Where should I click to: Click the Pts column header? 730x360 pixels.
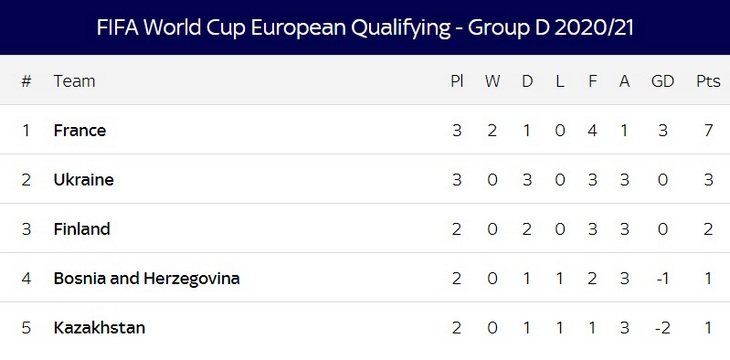708,81
